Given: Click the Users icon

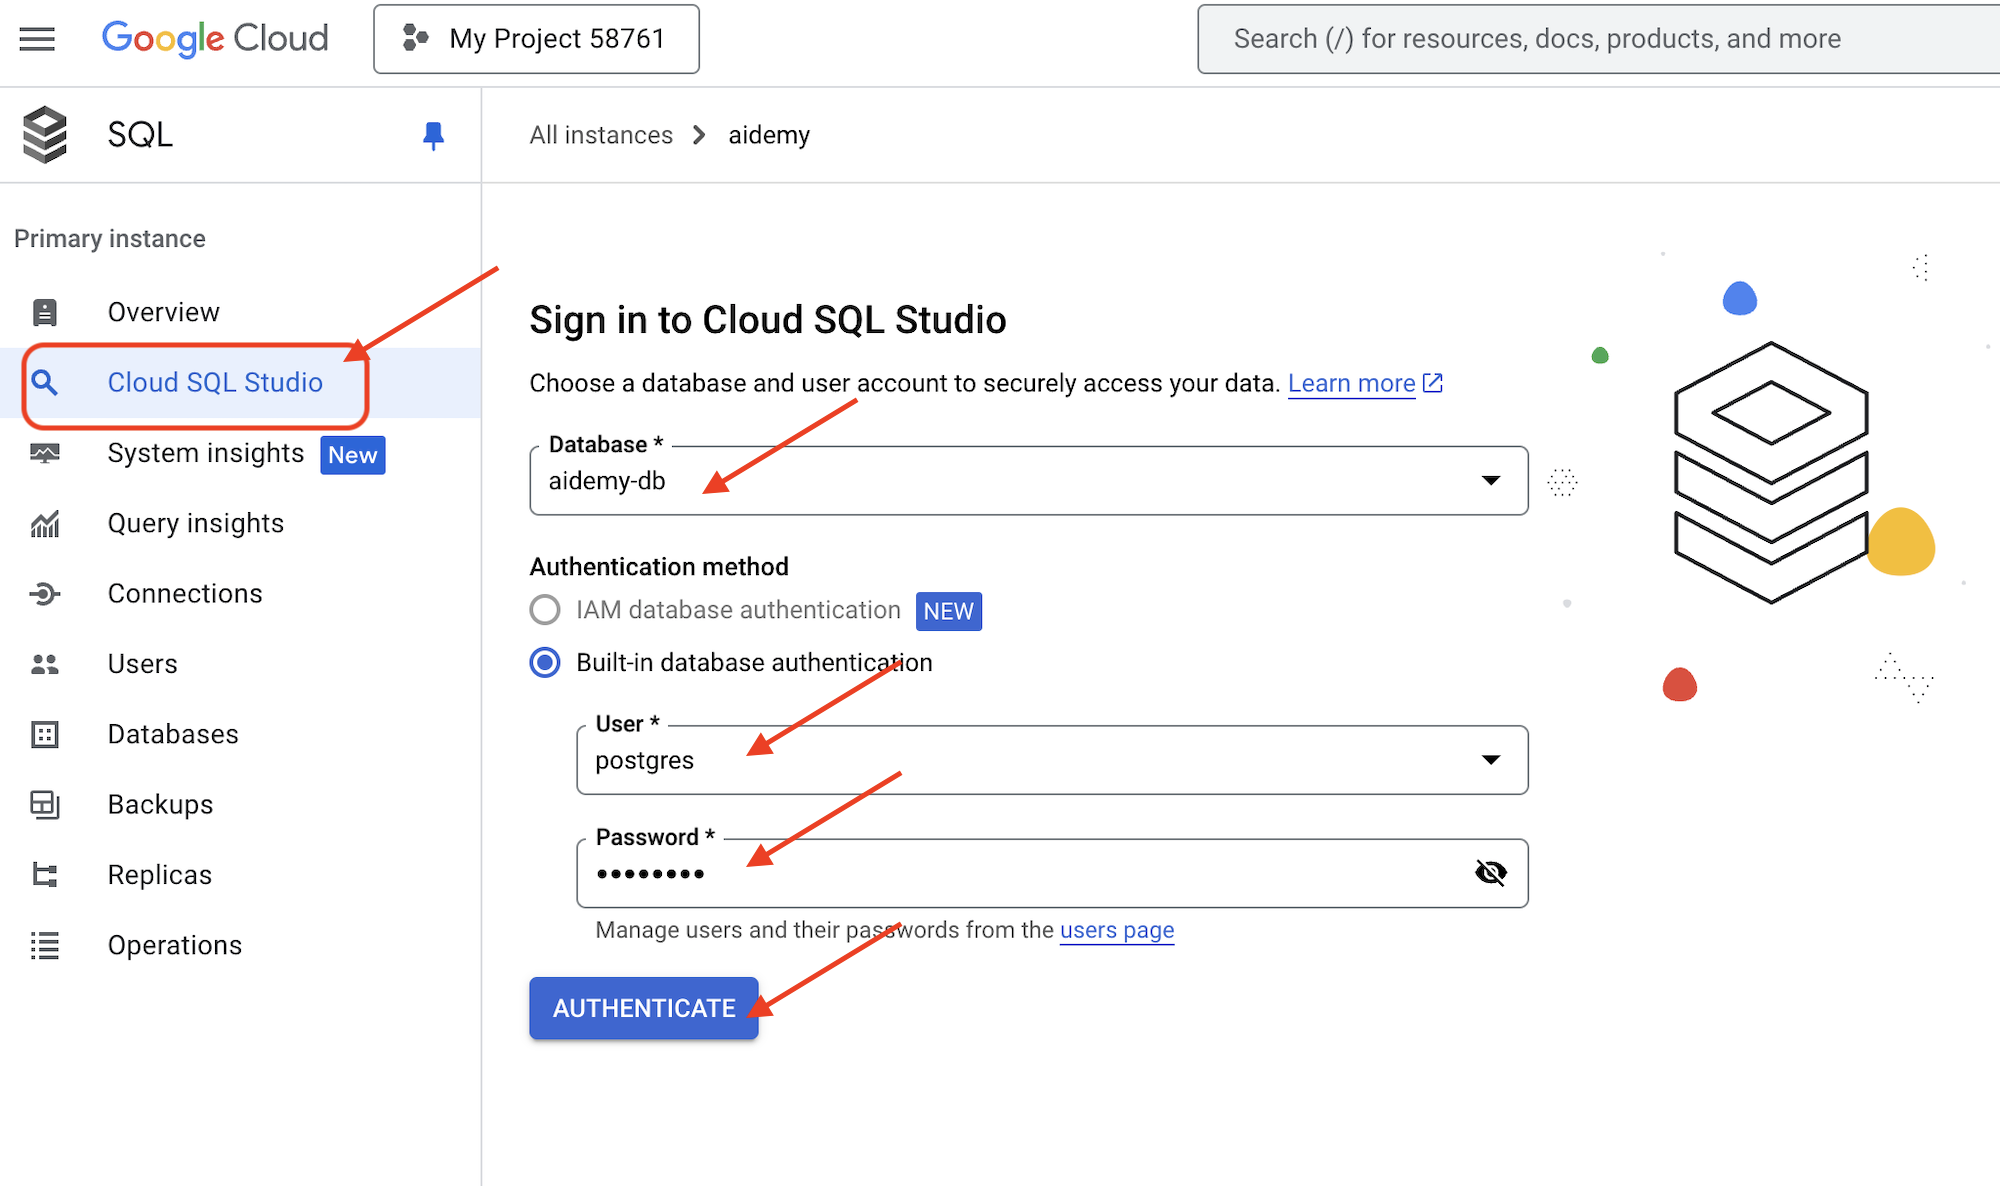Looking at the screenshot, I should [x=47, y=662].
